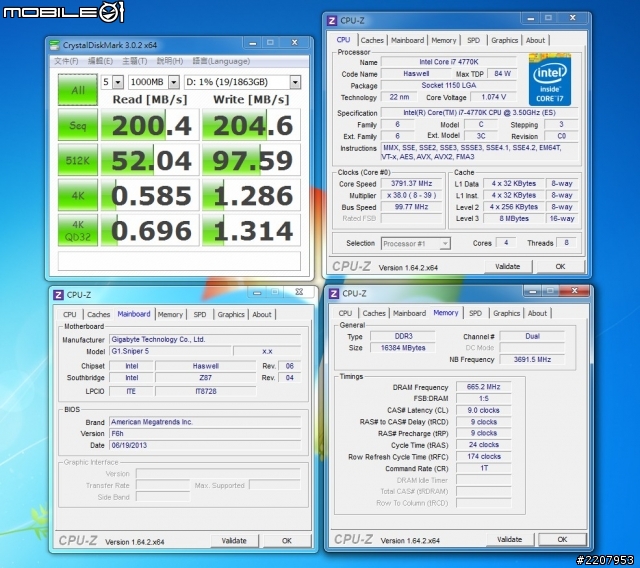Open the 編輯(E) menu in CrystalDiskMark
The height and width of the screenshot is (568, 640).
click(x=100, y=61)
